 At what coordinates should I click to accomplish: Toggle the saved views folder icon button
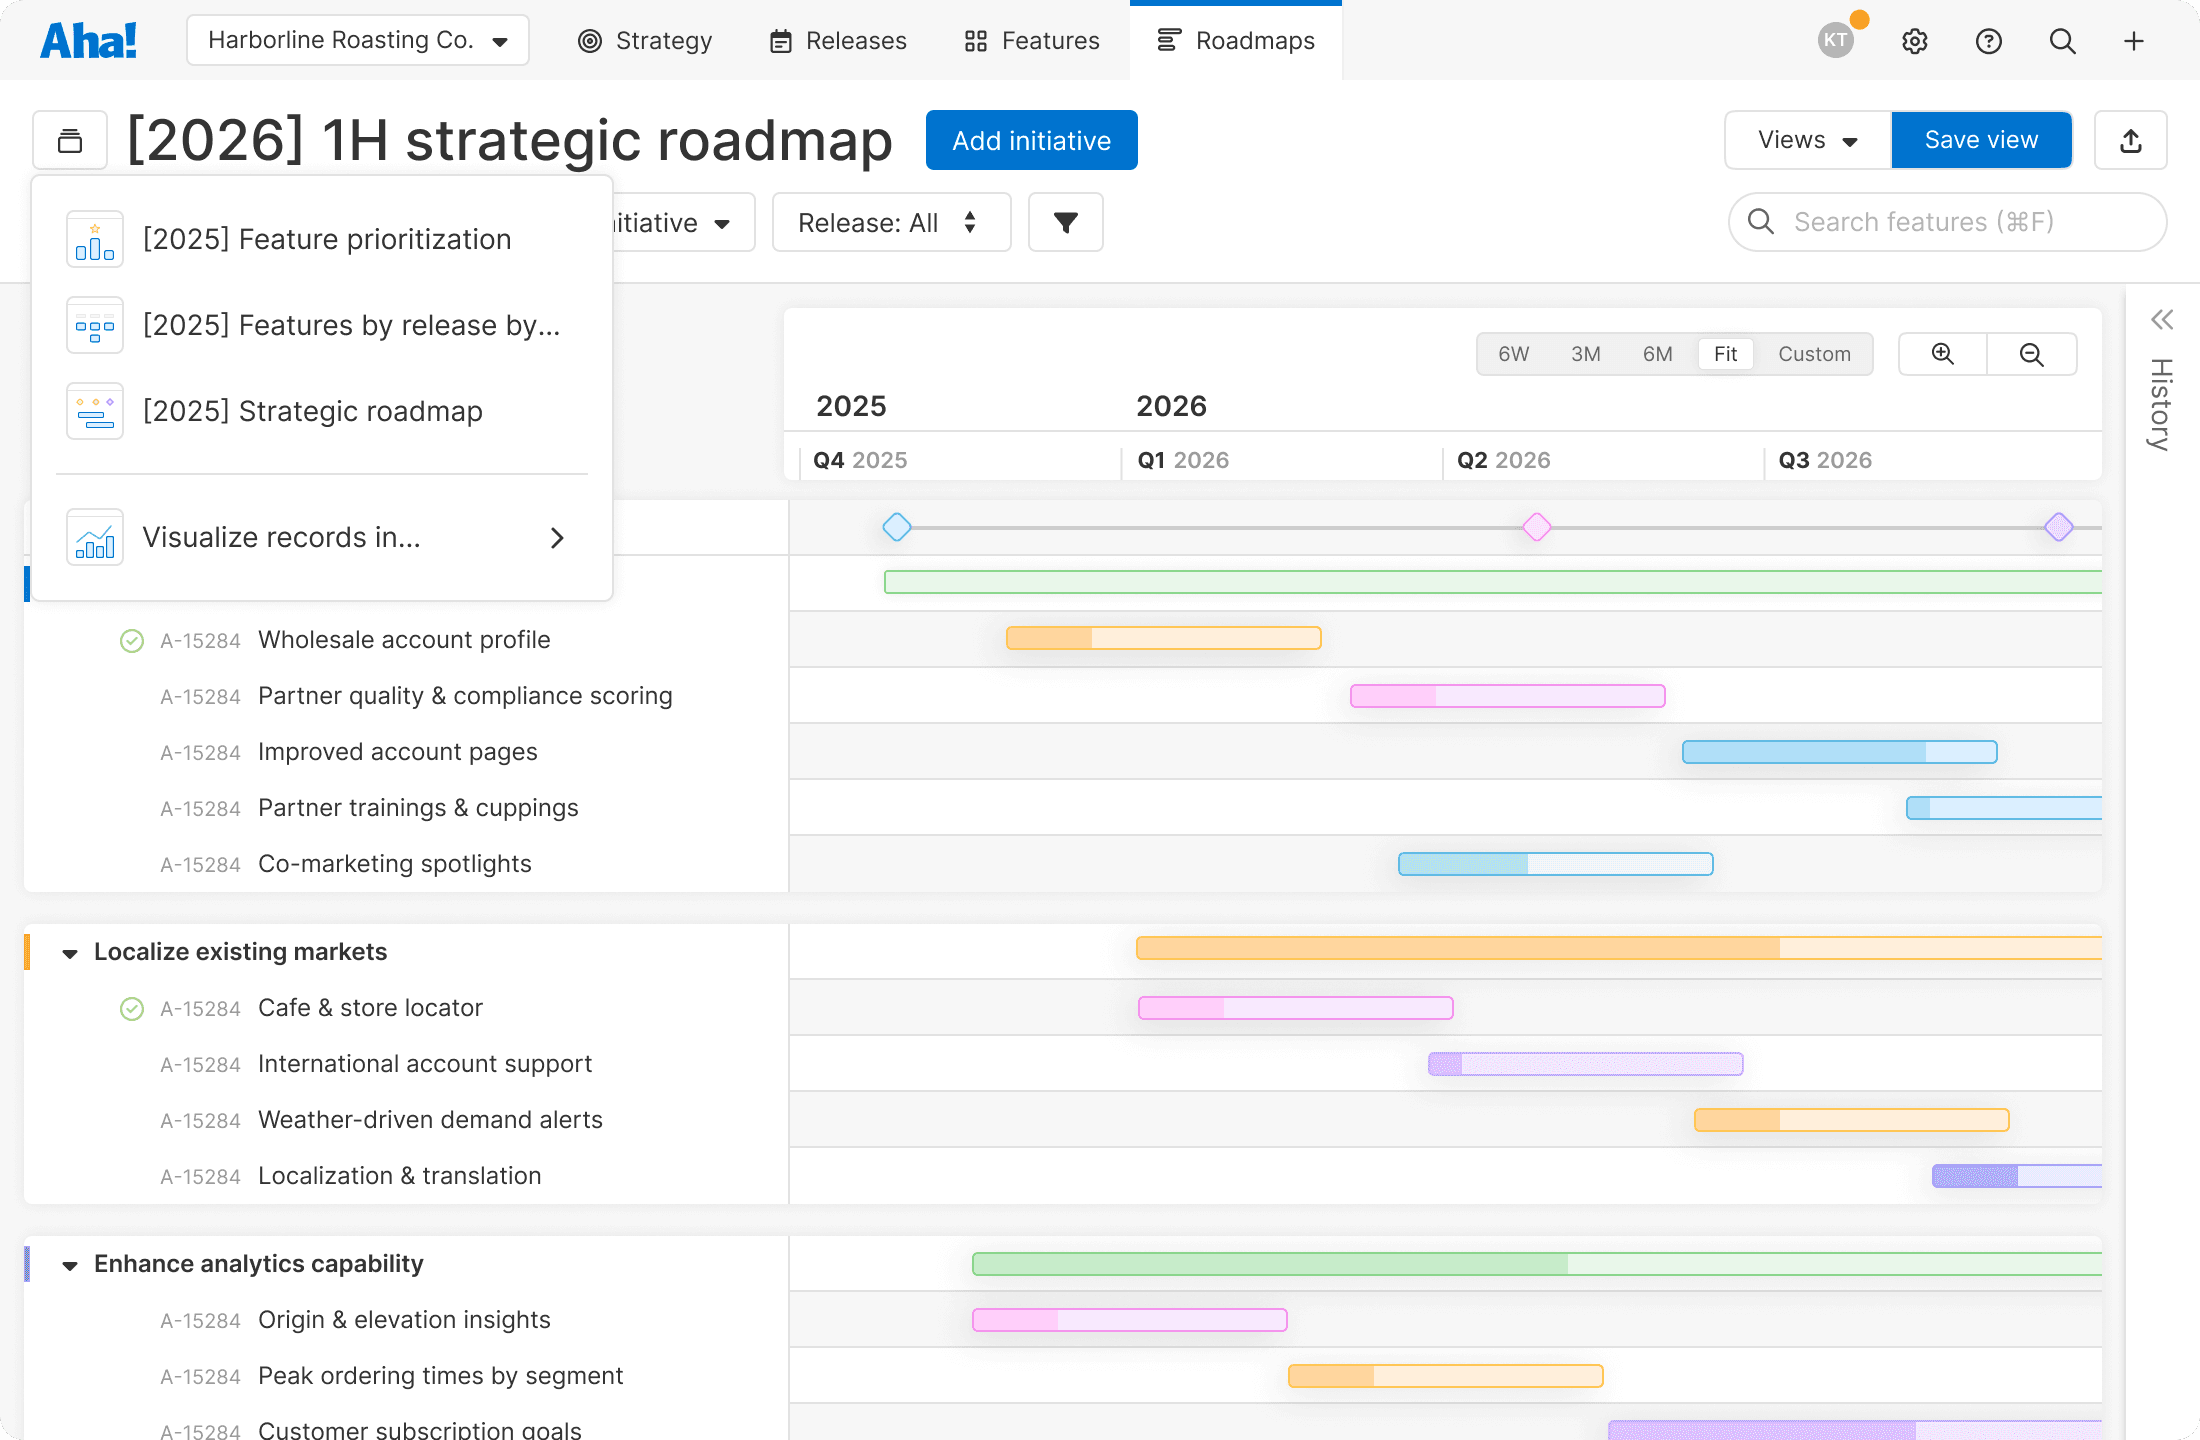[x=70, y=140]
